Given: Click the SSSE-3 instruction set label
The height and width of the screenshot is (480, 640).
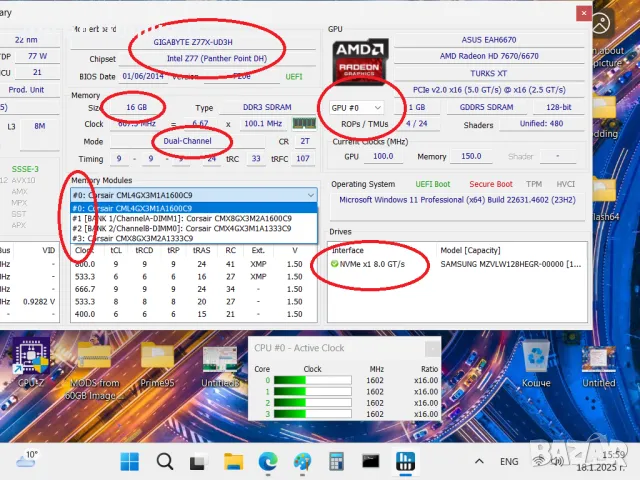Looking at the screenshot, I should [x=25, y=169].
